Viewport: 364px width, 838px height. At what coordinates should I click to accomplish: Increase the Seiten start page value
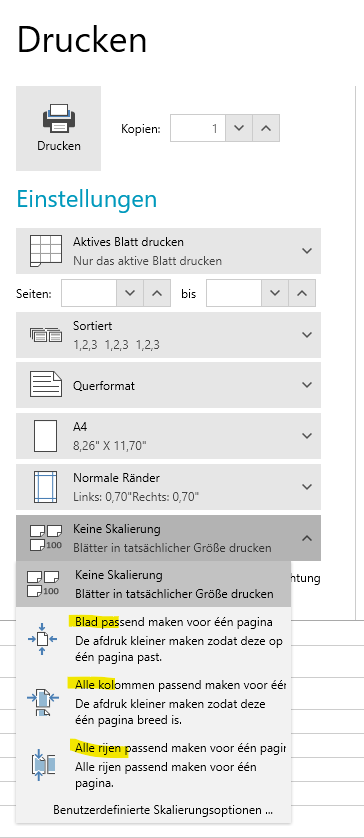click(157, 293)
